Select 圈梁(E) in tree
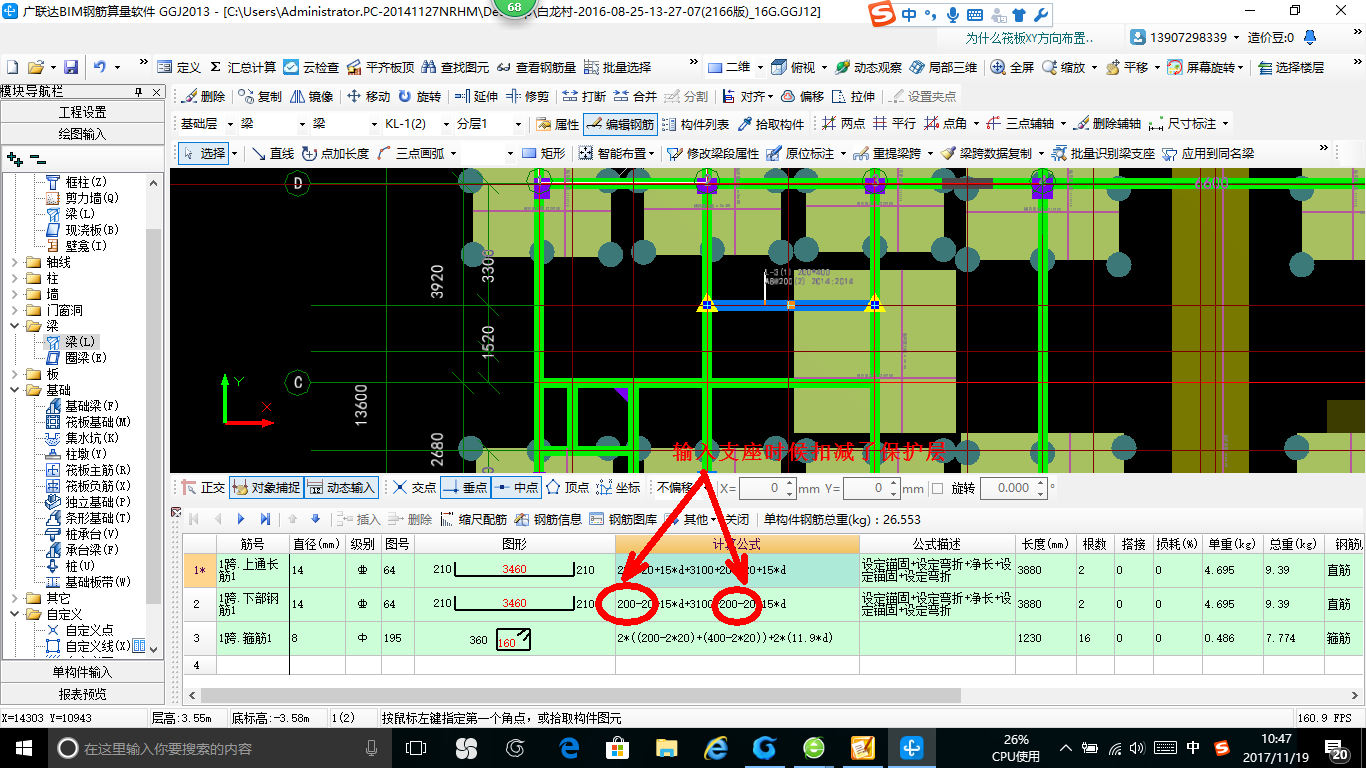1366x768 pixels. (86, 358)
